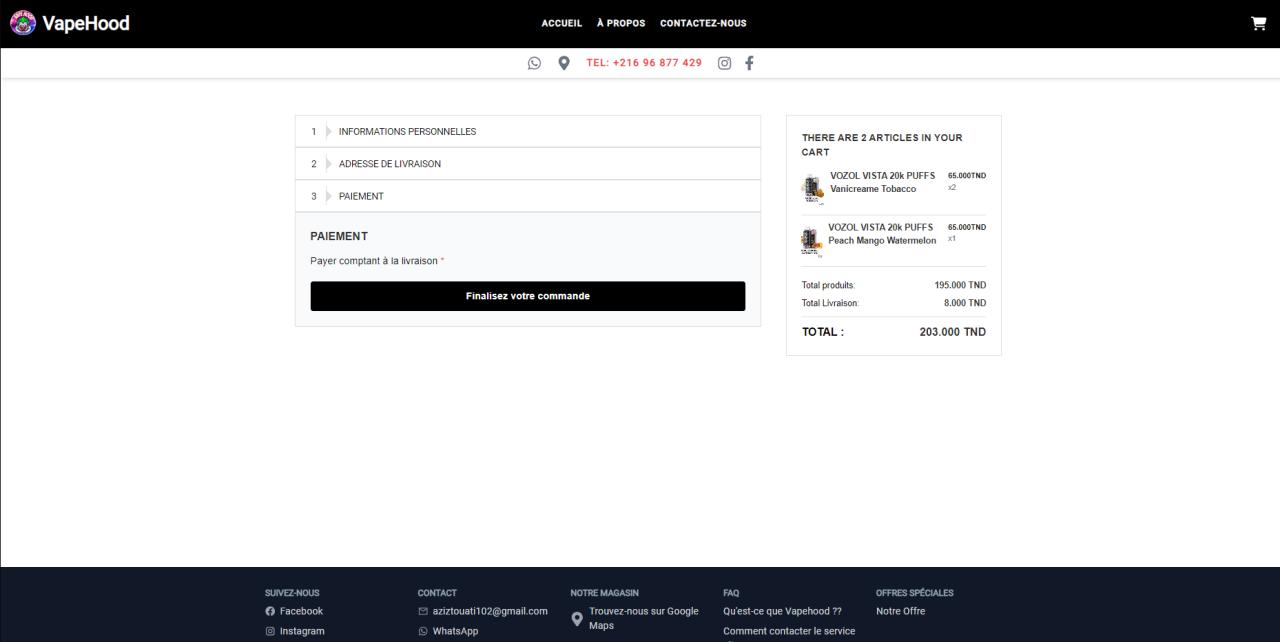Open Notre Offre in the footer
The width and height of the screenshot is (1280, 642).
[x=900, y=611]
